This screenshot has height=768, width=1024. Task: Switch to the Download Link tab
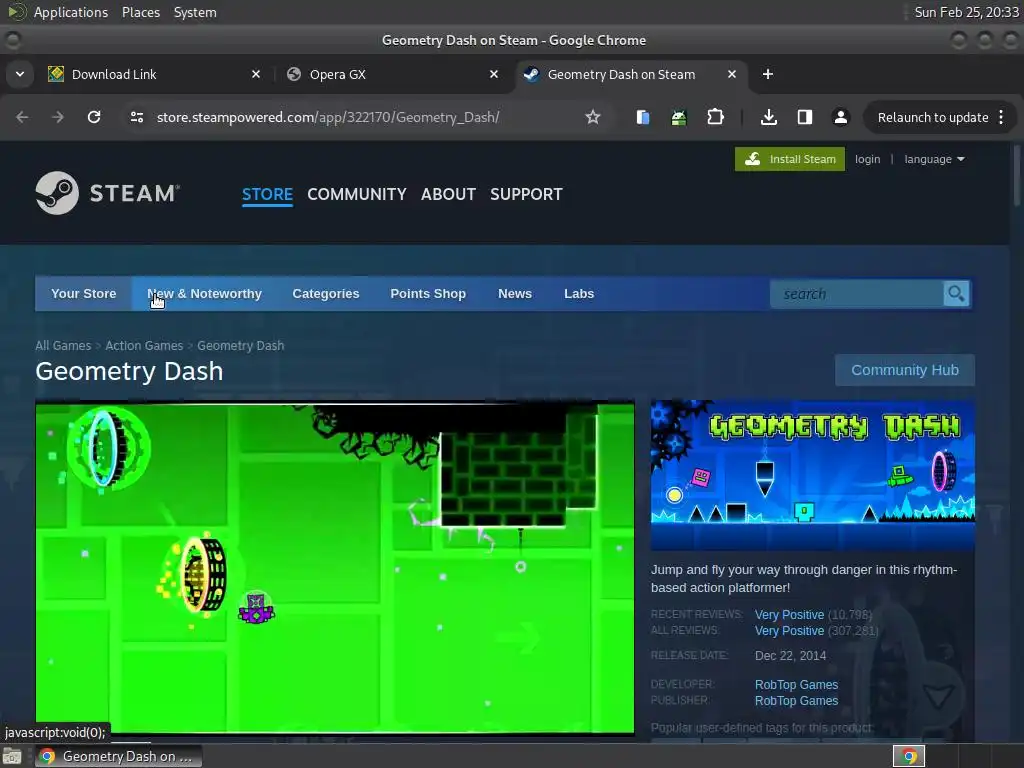pos(154,74)
